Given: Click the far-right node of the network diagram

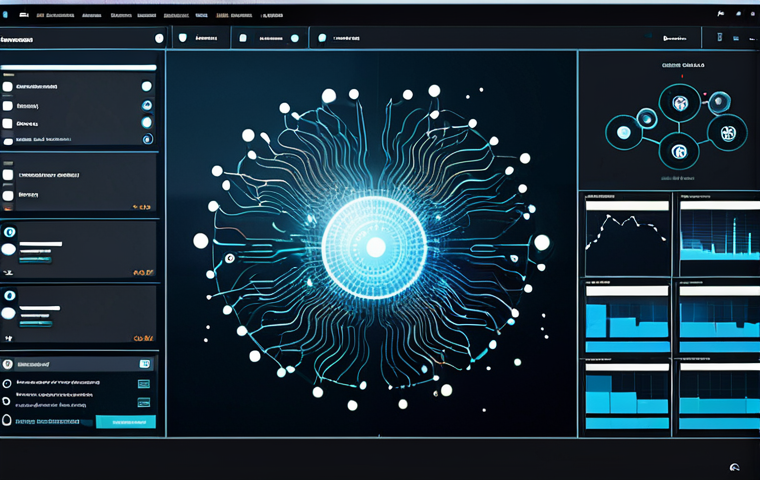Looking at the screenshot, I should 727,131.
